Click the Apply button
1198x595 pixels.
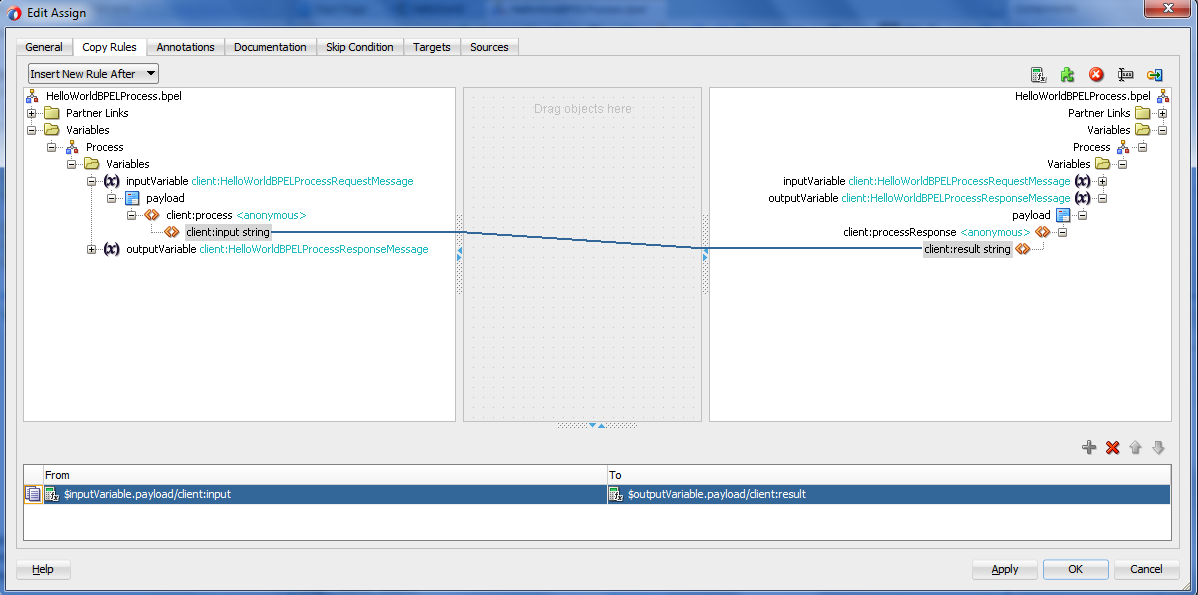(1004, 569)
